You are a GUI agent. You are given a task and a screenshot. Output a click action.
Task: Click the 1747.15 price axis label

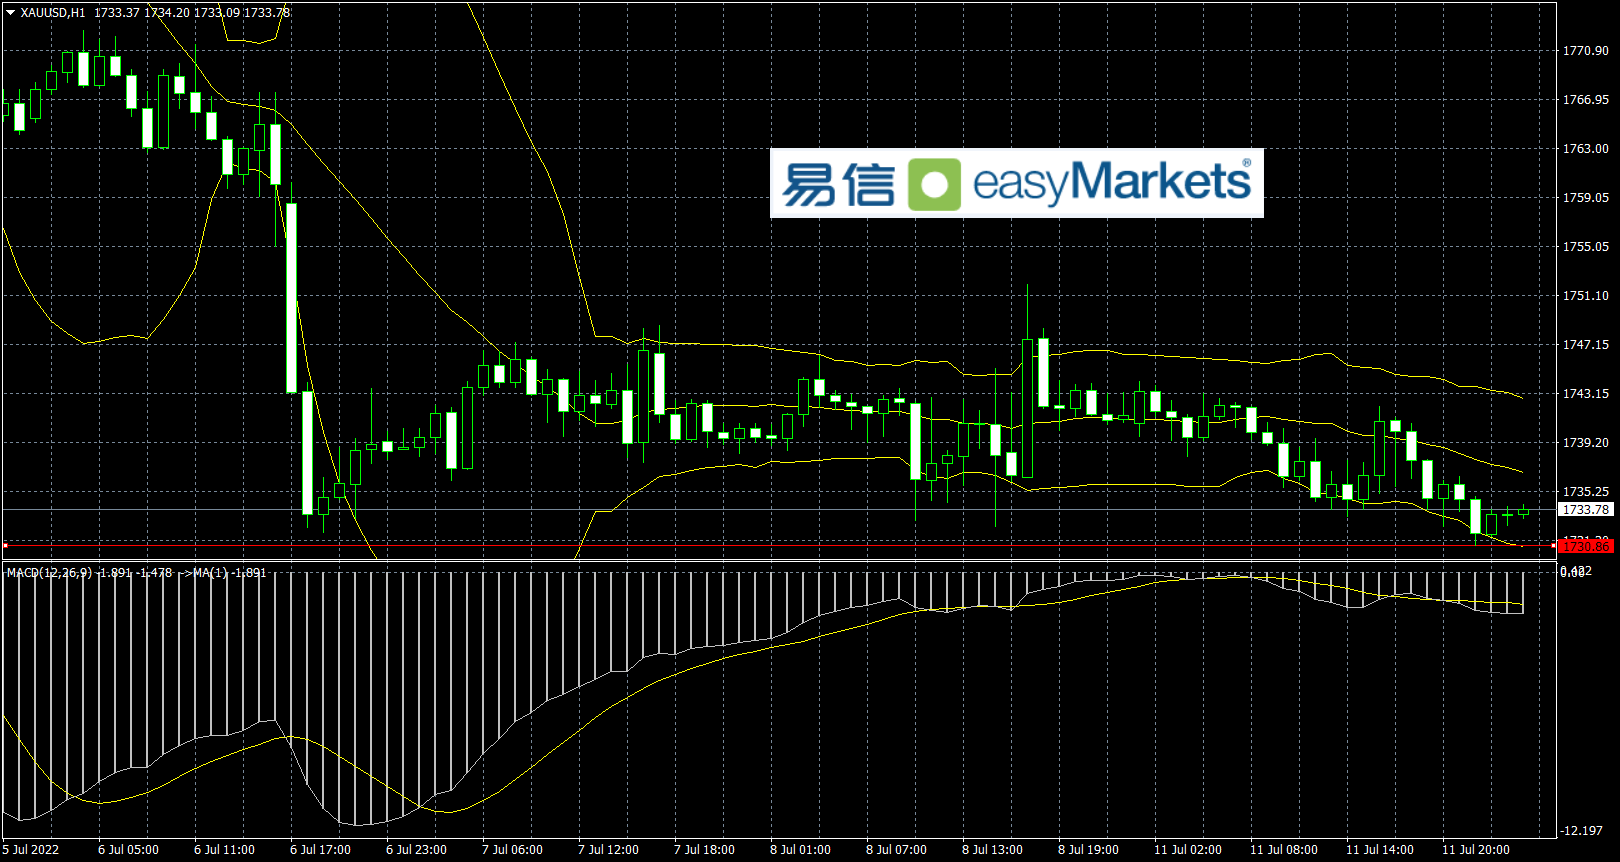click(x=1586, y=345)
